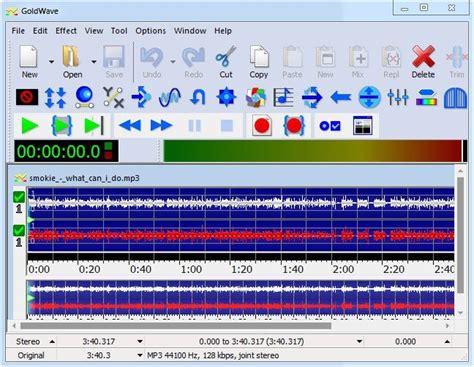The width and height of the screenshot is (474, 367).
Task: Click the Repl replace icon
Action: click(x=391, y=62)
